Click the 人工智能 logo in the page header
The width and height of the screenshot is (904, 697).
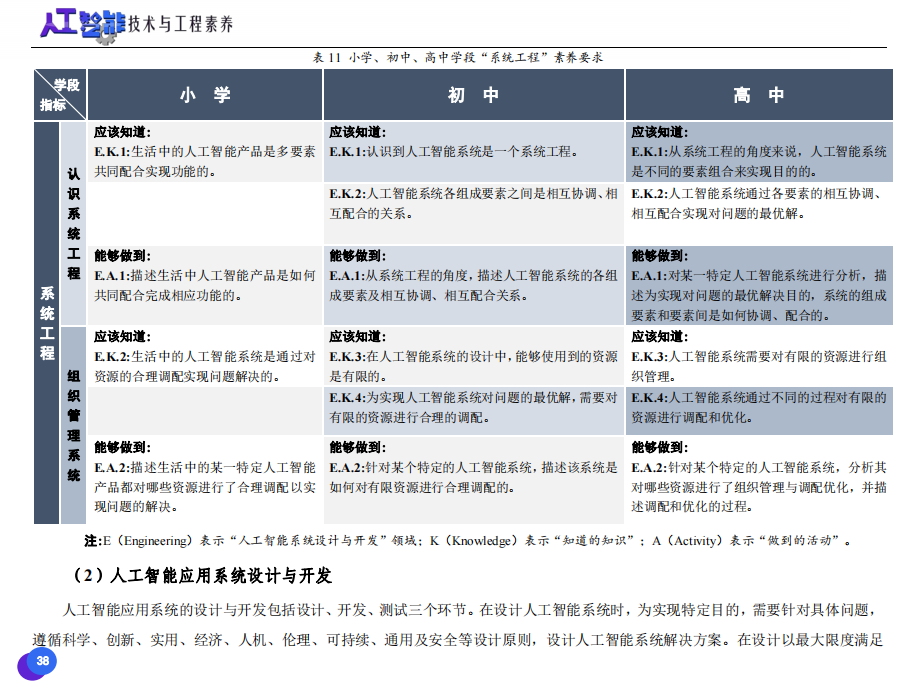point(77,24)
